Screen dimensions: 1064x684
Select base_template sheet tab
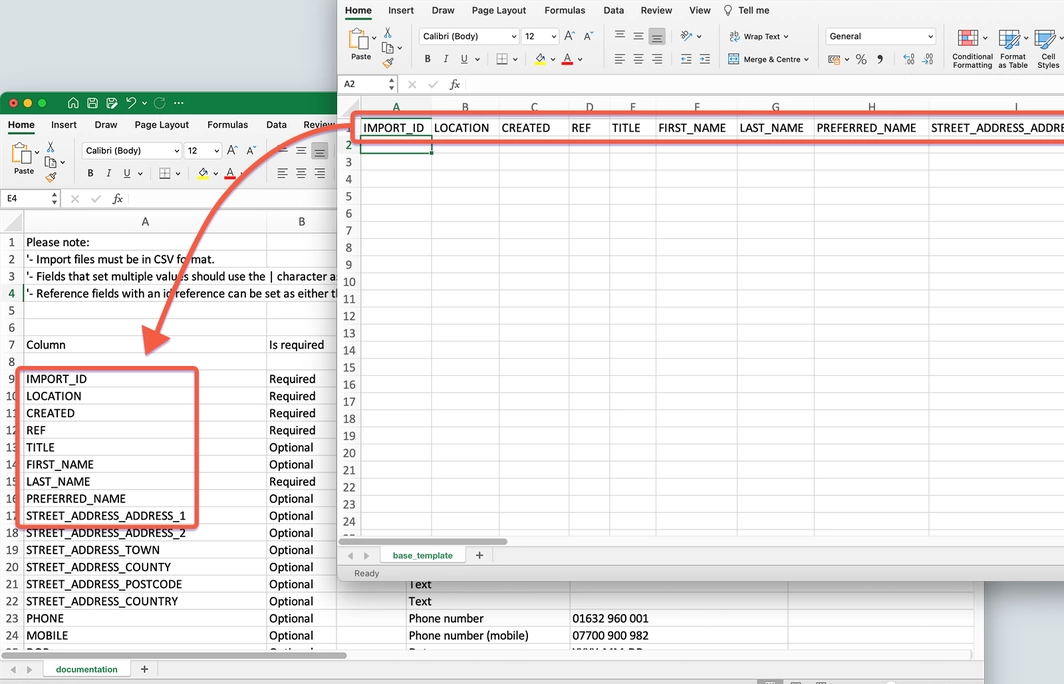click(422, 556)
